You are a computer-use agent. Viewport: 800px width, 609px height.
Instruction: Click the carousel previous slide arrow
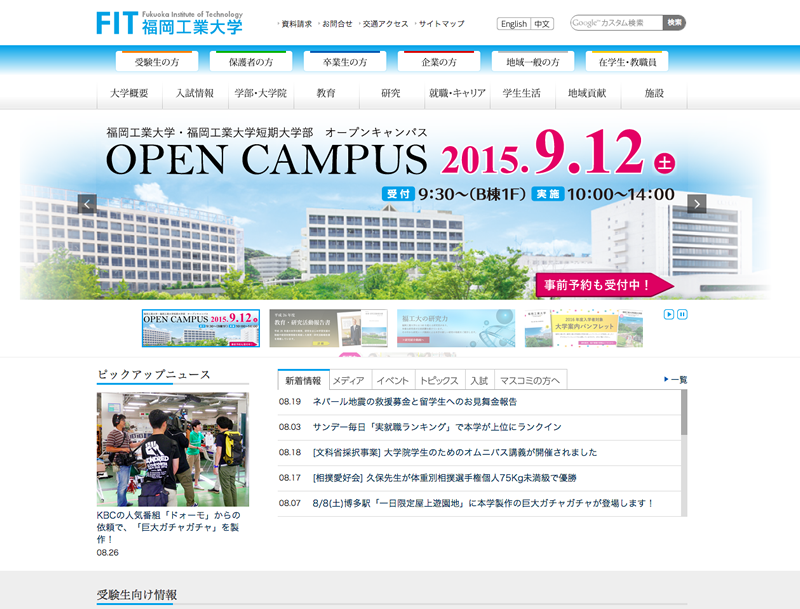coord(87,204)
